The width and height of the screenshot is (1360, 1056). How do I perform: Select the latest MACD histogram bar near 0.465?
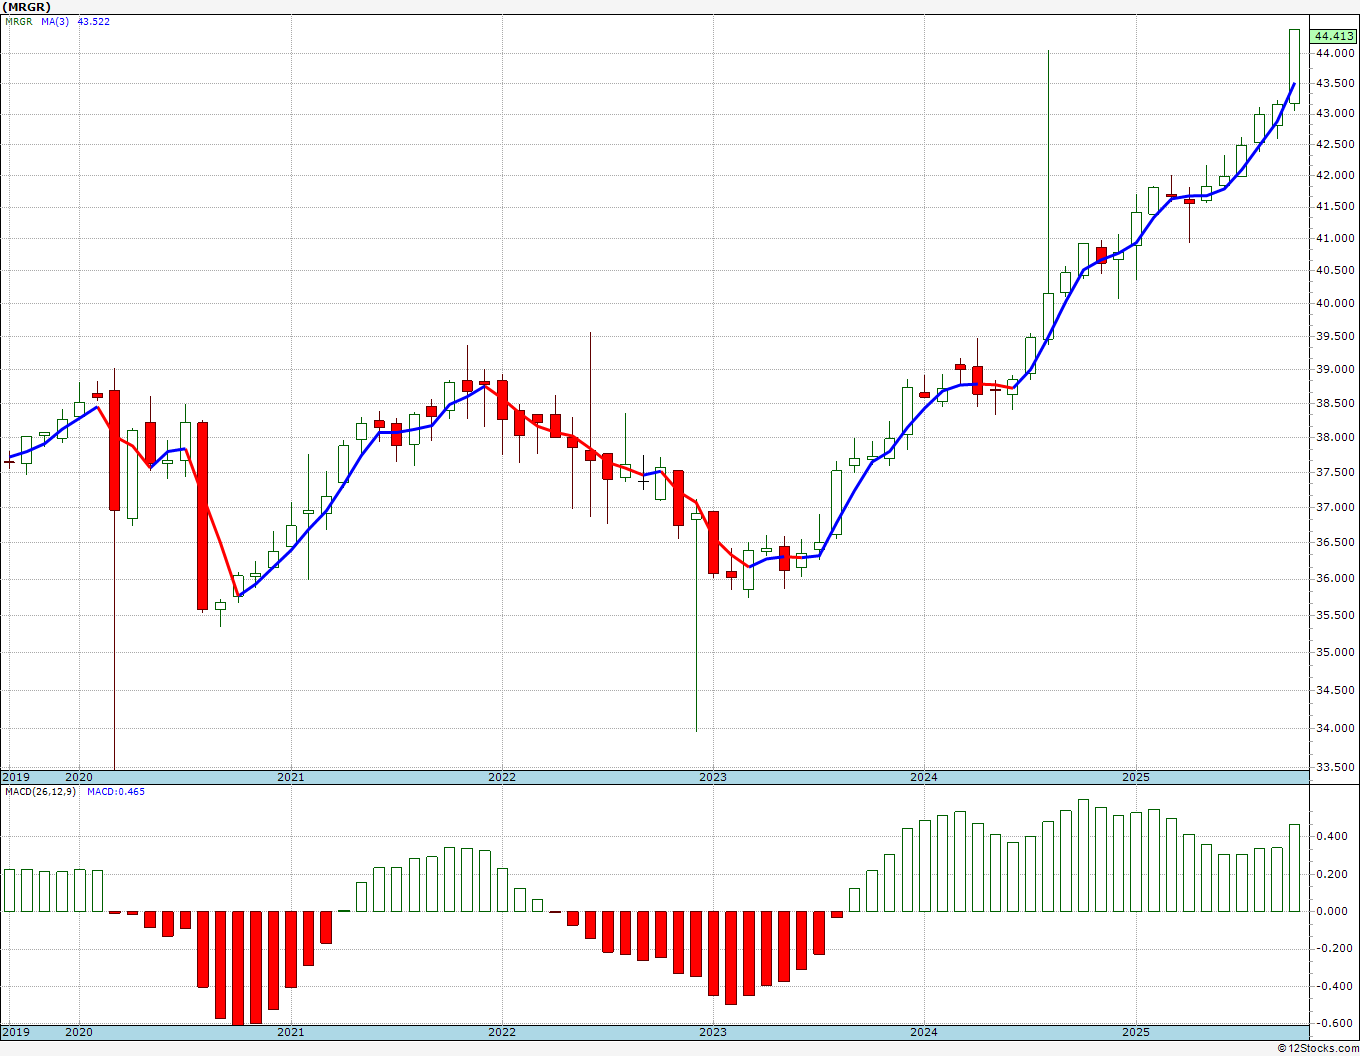tap(1294, 868)
